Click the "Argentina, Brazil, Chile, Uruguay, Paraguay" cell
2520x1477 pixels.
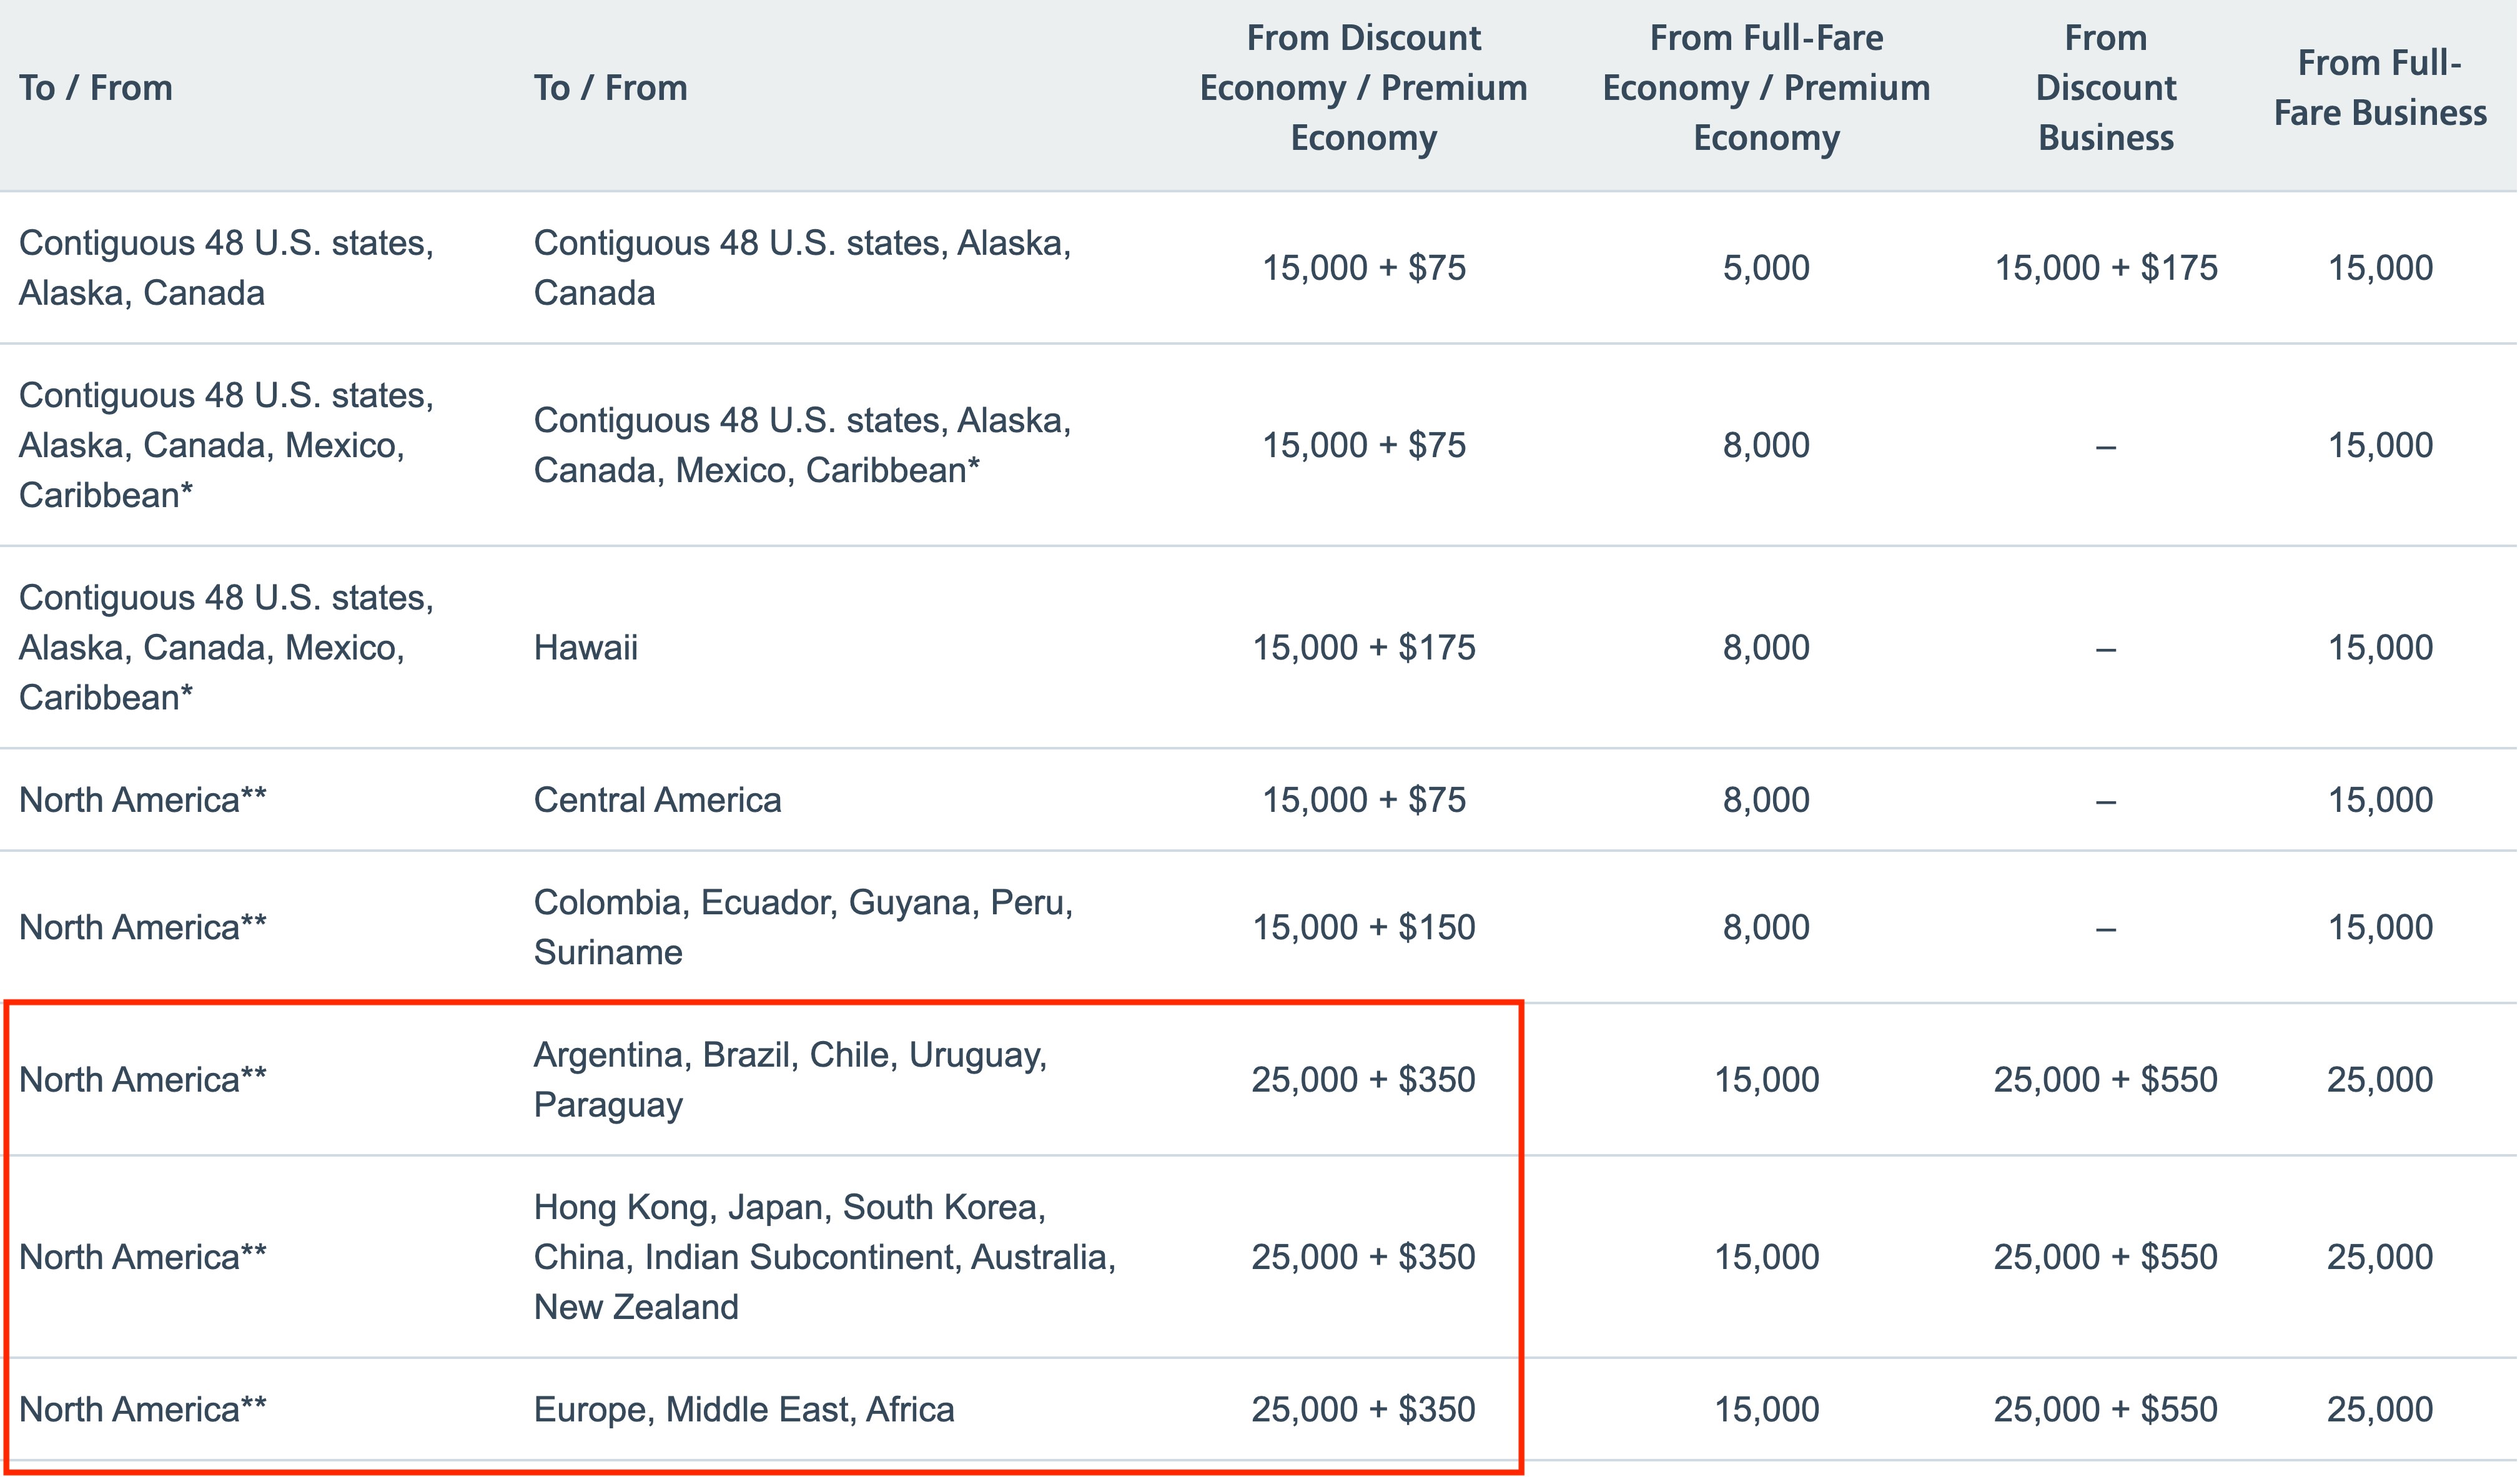coord(790,1080)
